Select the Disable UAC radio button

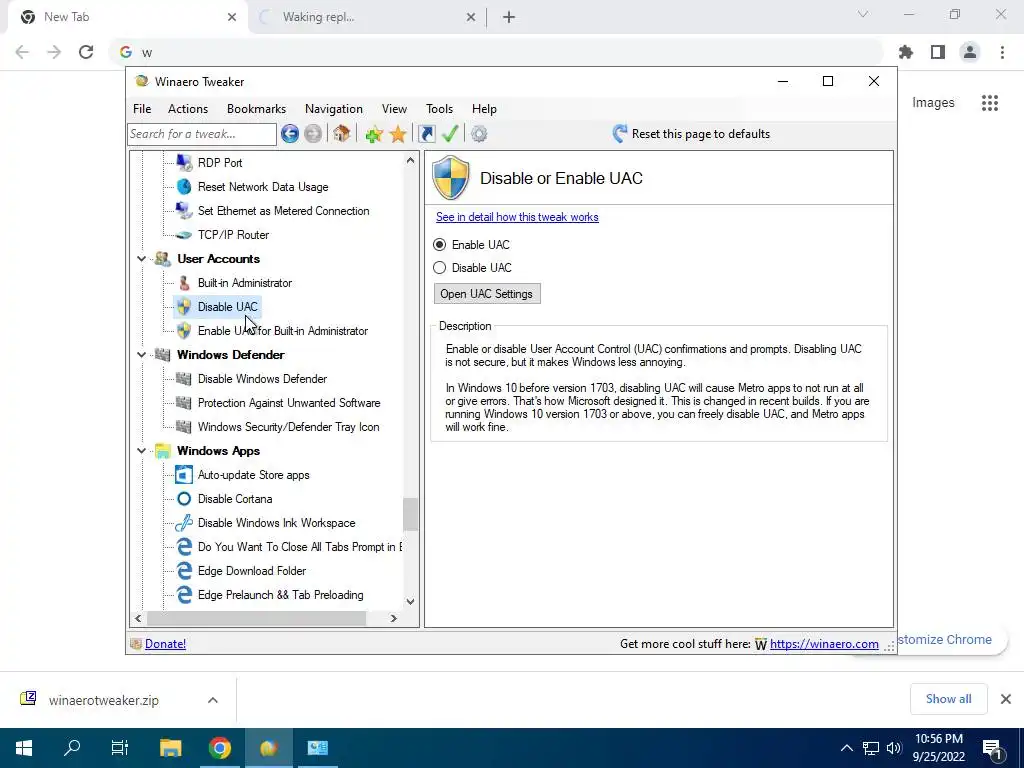[x=440, y=268]
